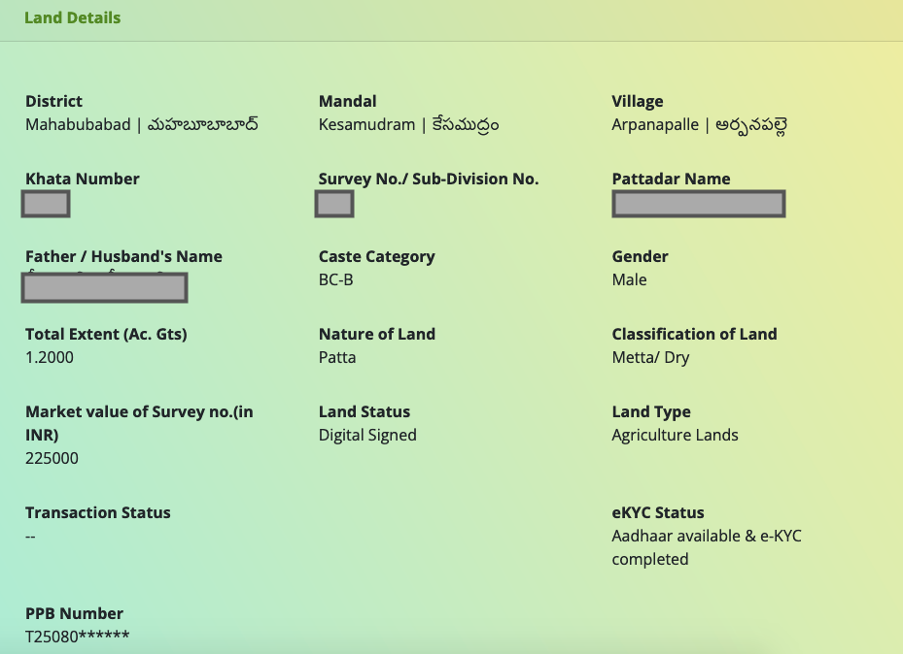904x654 pixels.
Task: Click the Mahabubabad district value
Action: pyautogui.click(x=142, y=125)
